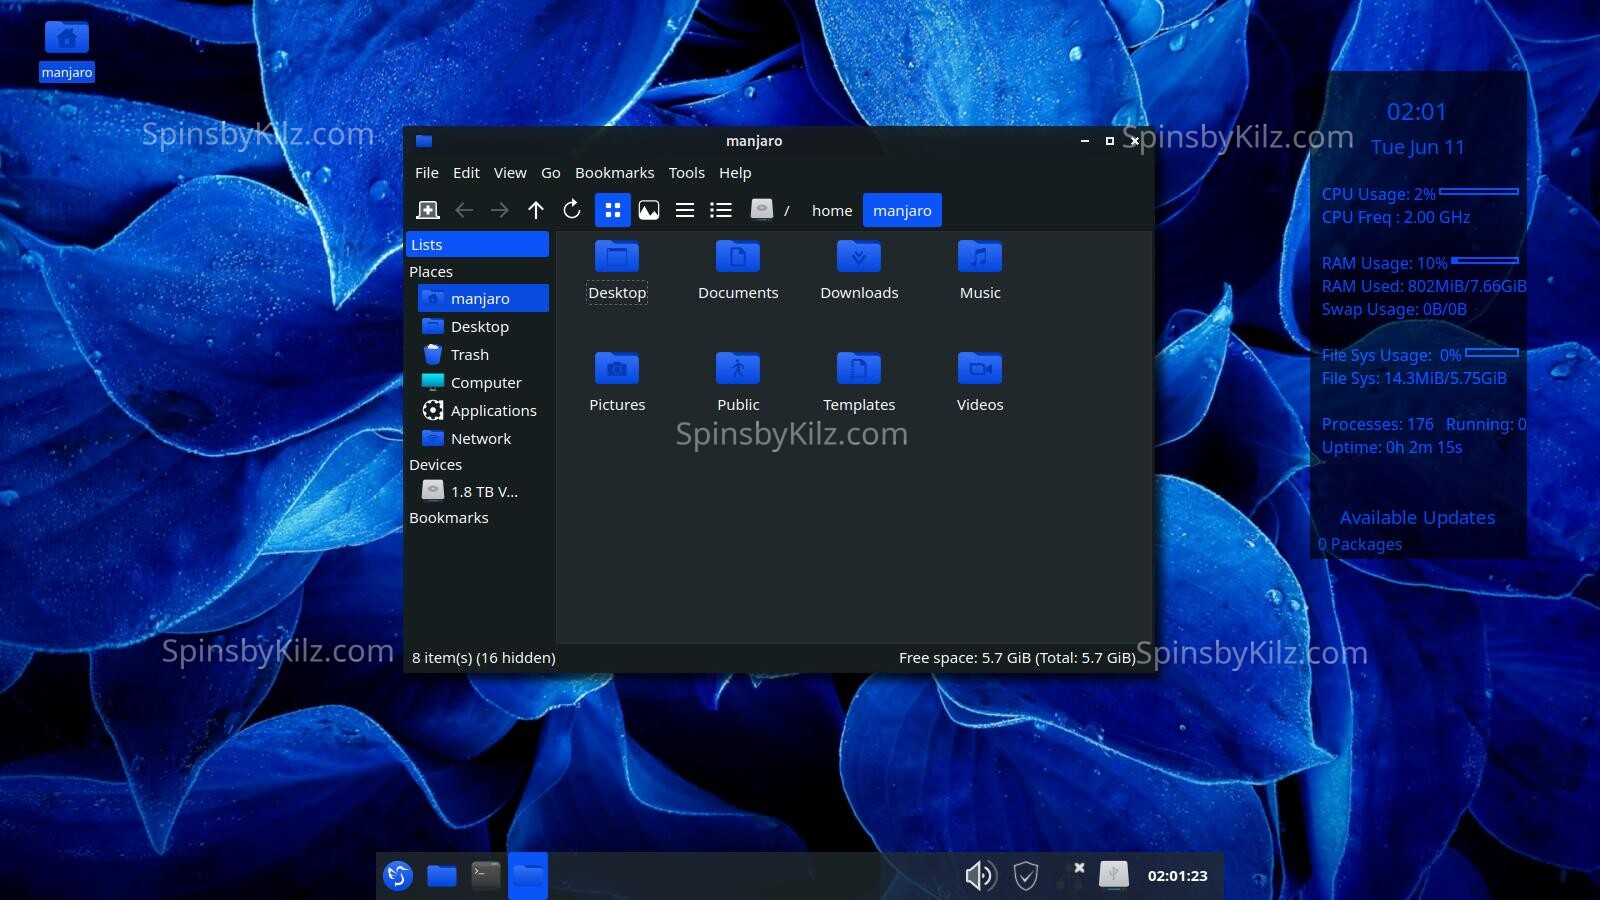Switch to icon view mode
This screenshot has height=900, width=1600.
point(613,210)
